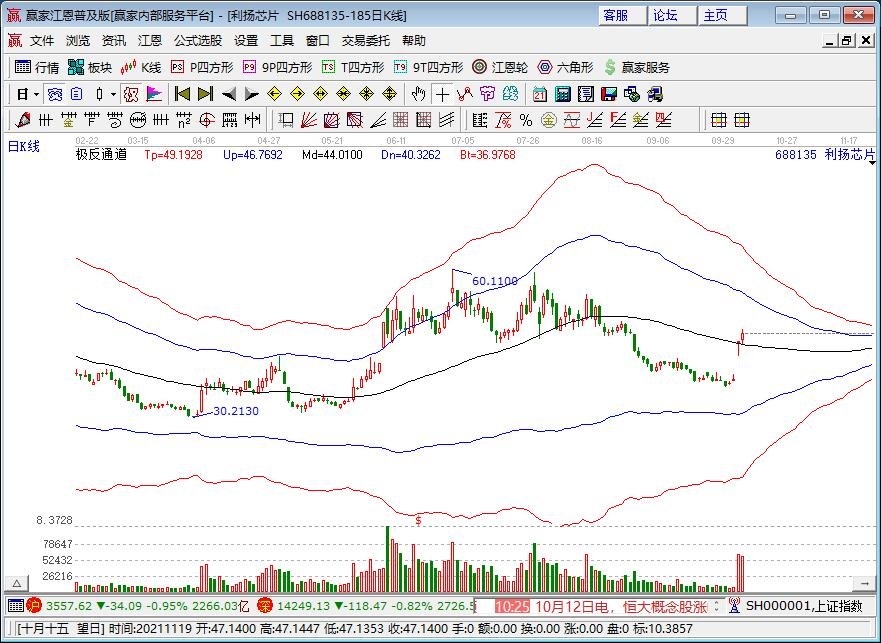Viewport: 881px width, 643px height.
Task: Step chart left with black left arrow
Action: [x=229, y=94]
